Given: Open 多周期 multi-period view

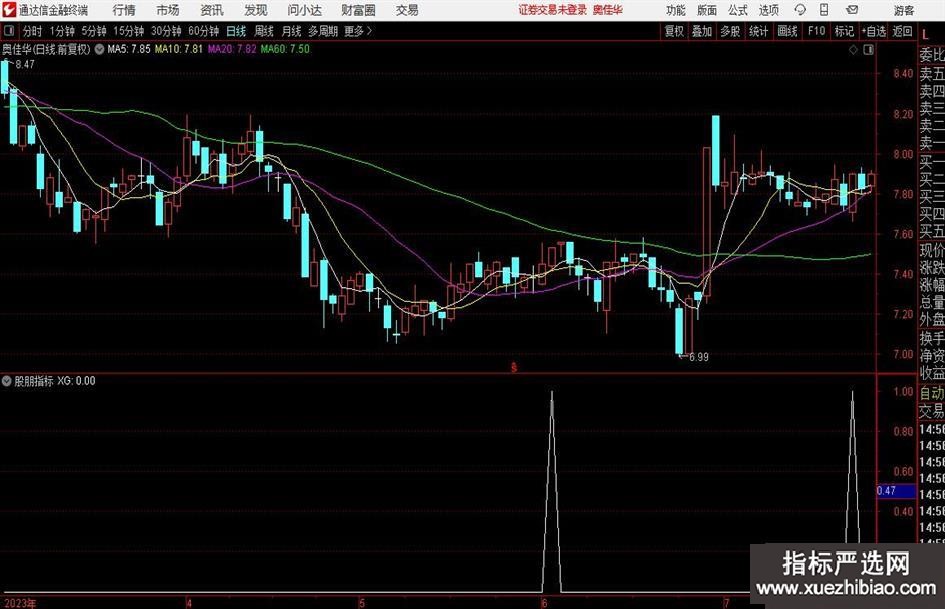Looking at the screenshot, I should 323,31.
